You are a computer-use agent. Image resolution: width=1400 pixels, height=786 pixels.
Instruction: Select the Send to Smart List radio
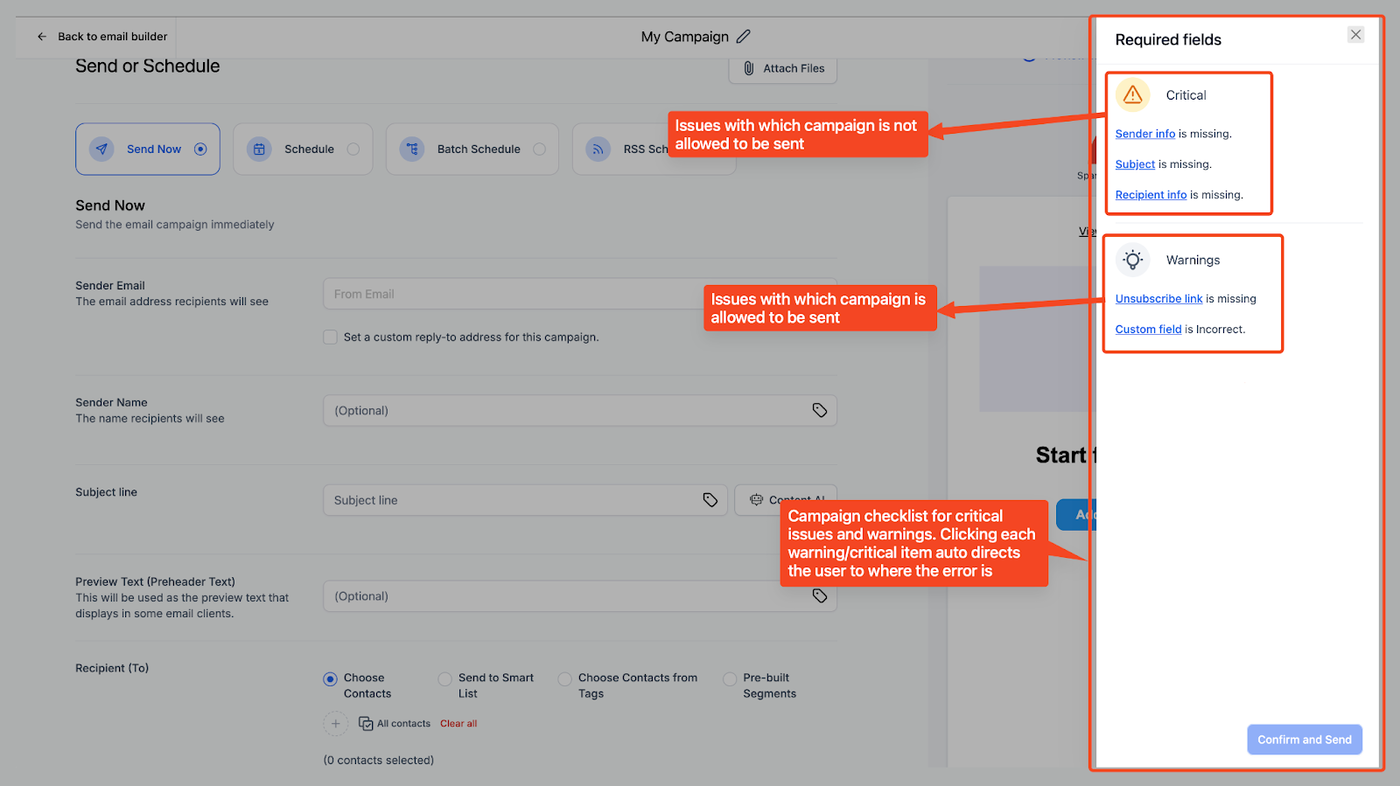point(445,679)
